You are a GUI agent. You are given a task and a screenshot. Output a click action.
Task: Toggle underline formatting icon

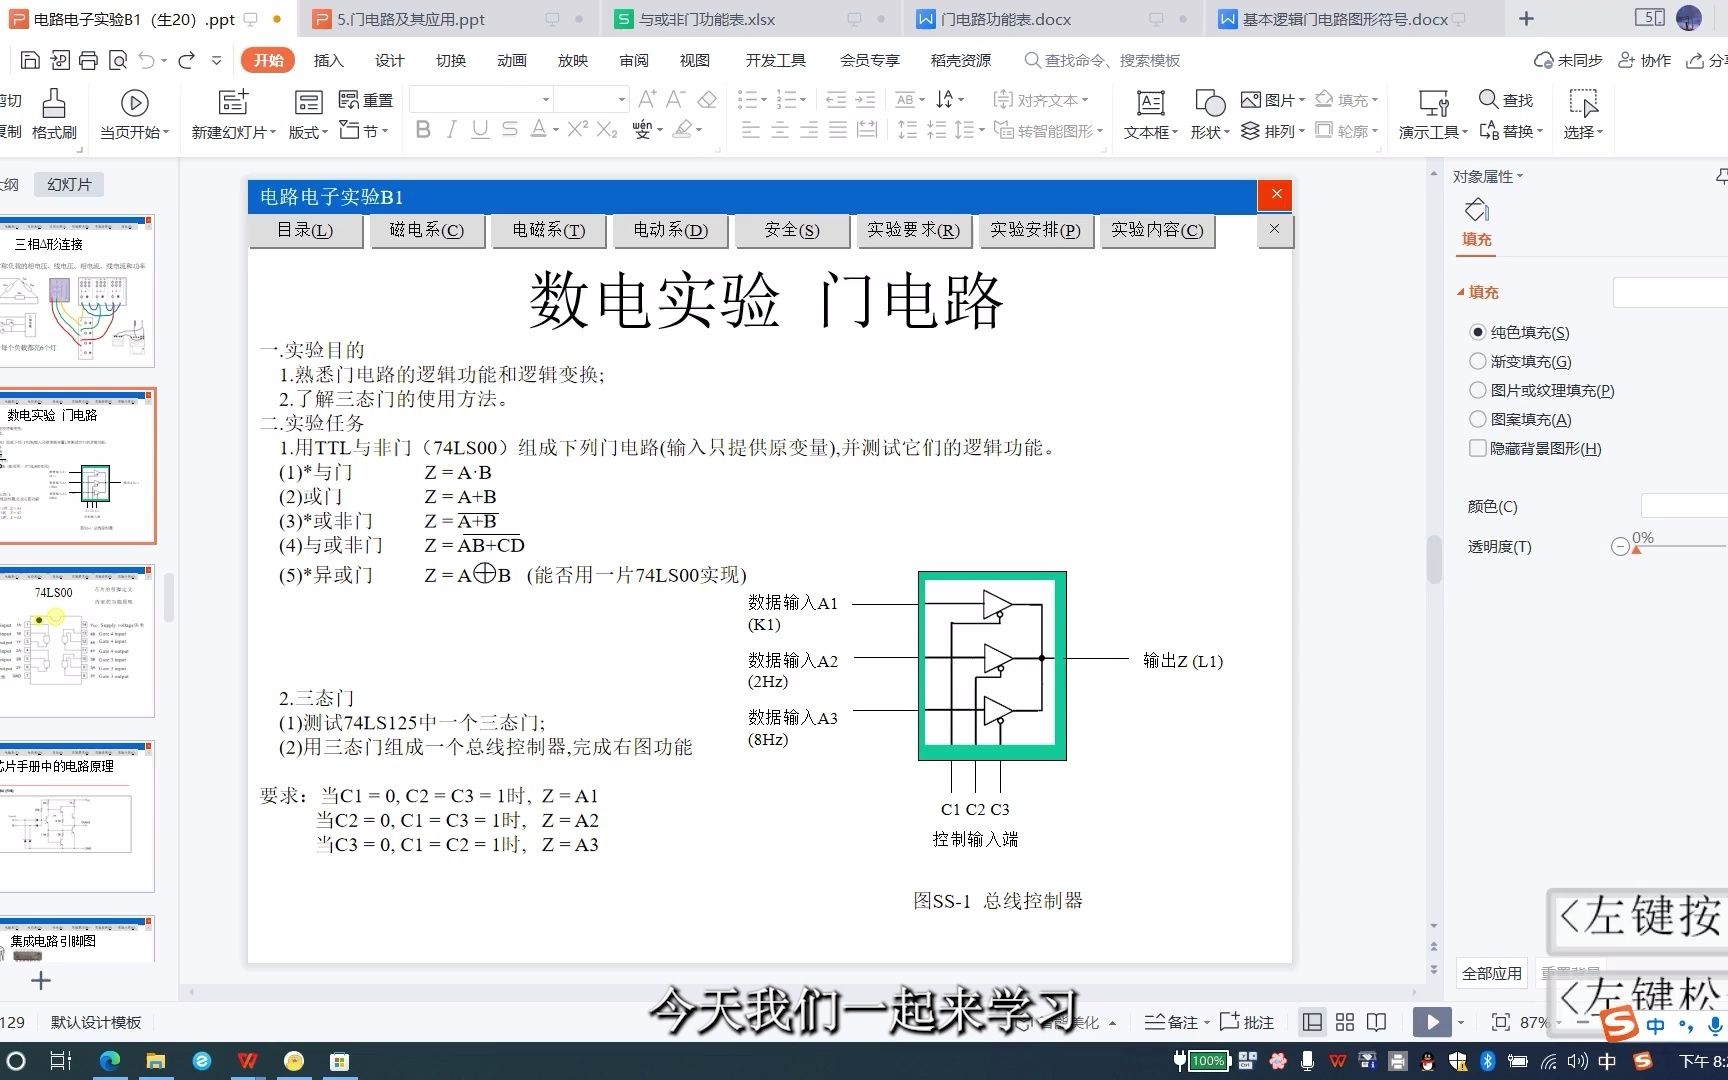click(480, 130)
